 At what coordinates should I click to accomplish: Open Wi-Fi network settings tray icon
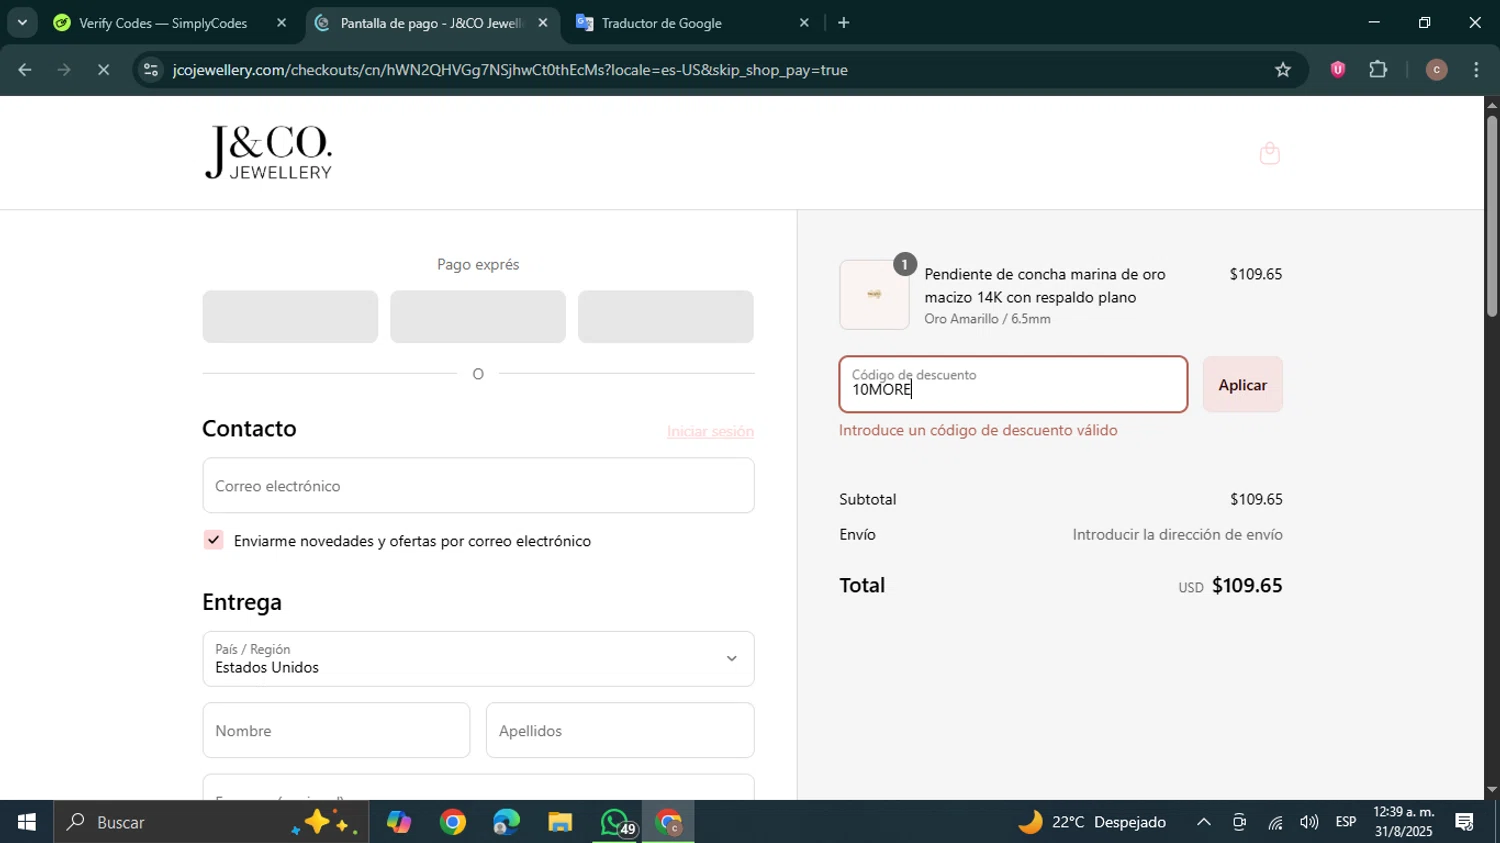[x=1275, y=822]
